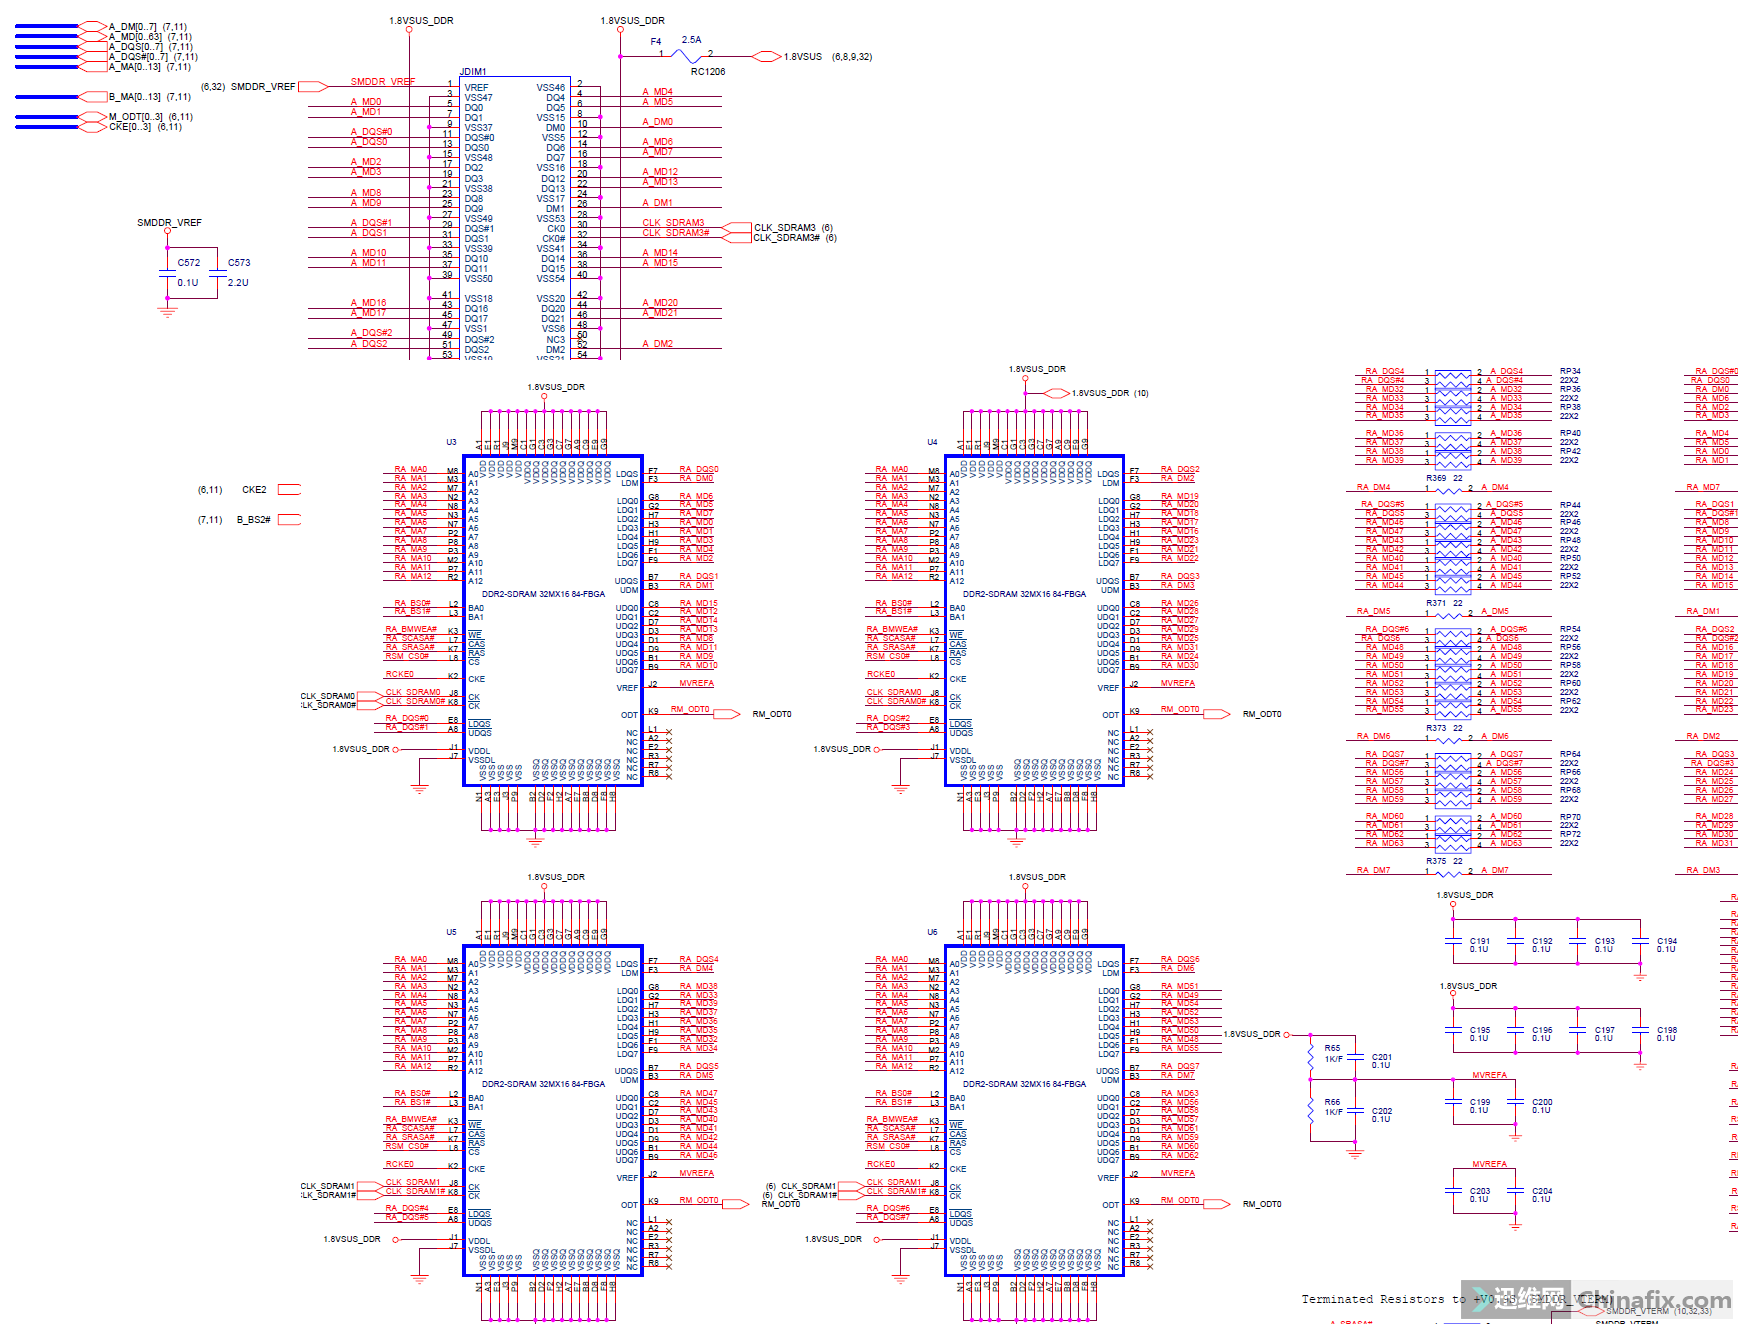Click the RC1206 fuse package label

708,72
